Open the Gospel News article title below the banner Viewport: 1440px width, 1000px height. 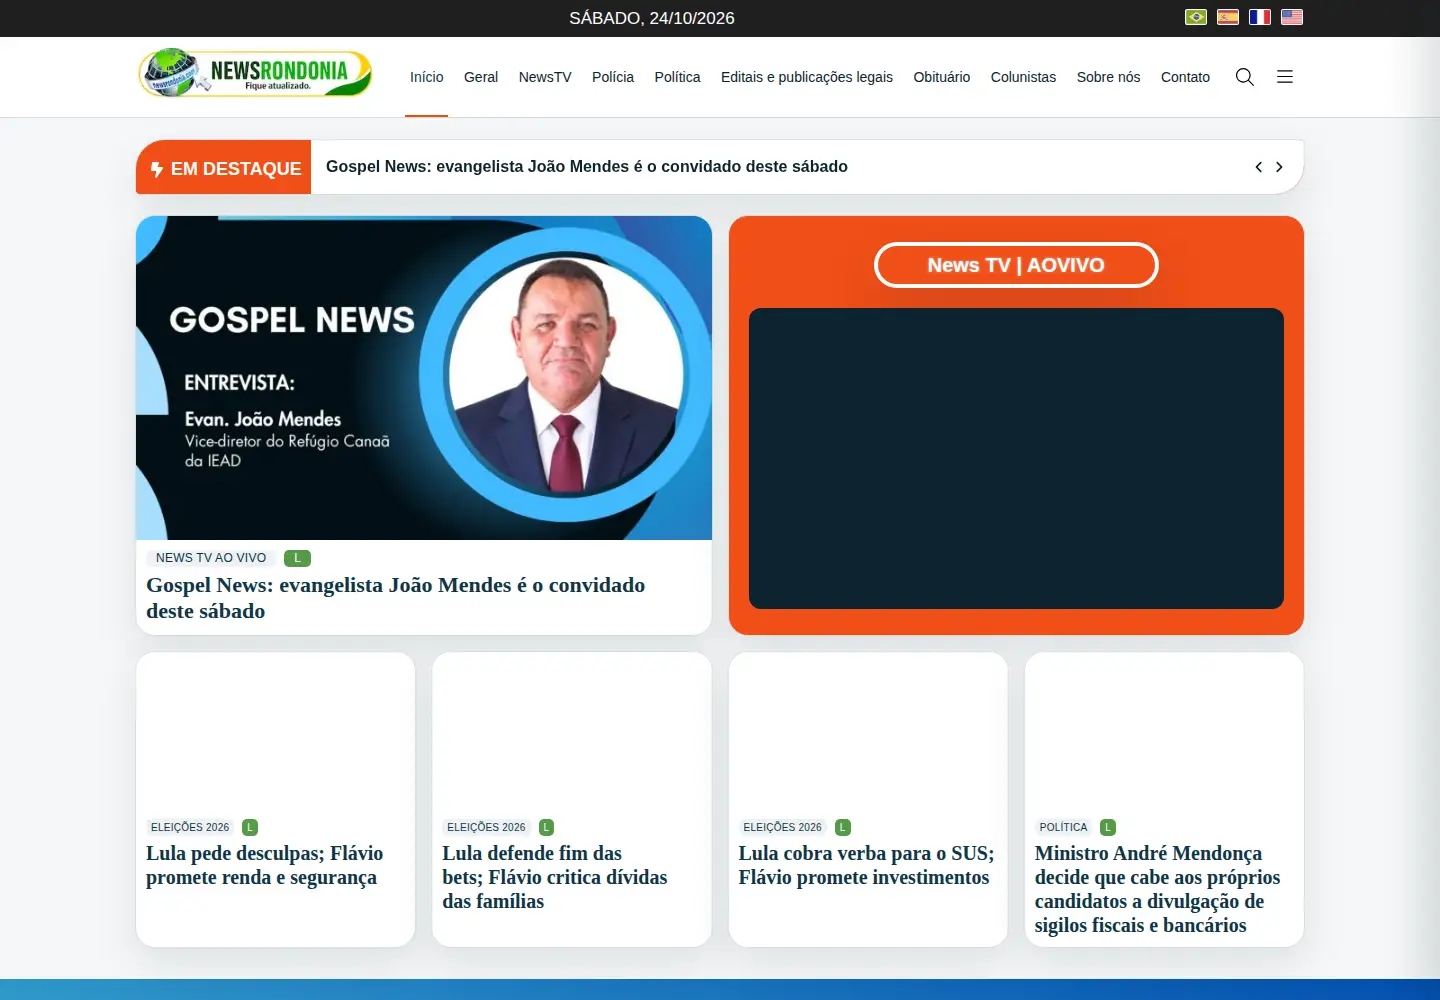396,598
